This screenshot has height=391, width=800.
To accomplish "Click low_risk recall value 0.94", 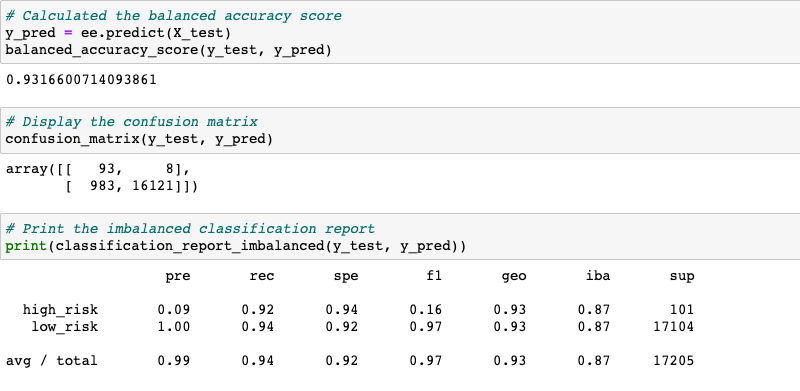I will [258, 327].
